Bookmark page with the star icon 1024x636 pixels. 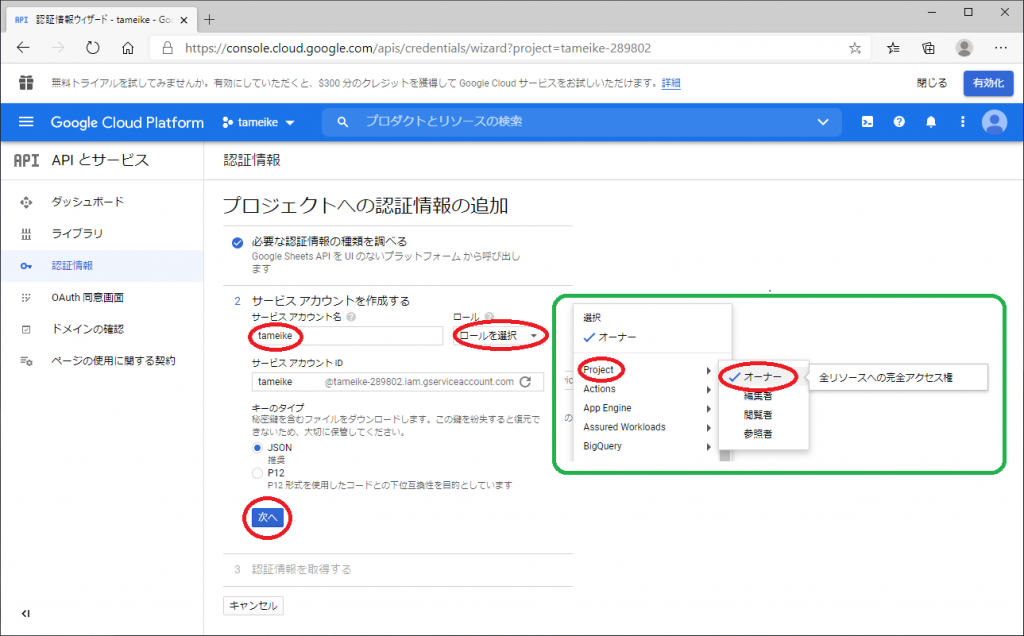pos(855,48)
